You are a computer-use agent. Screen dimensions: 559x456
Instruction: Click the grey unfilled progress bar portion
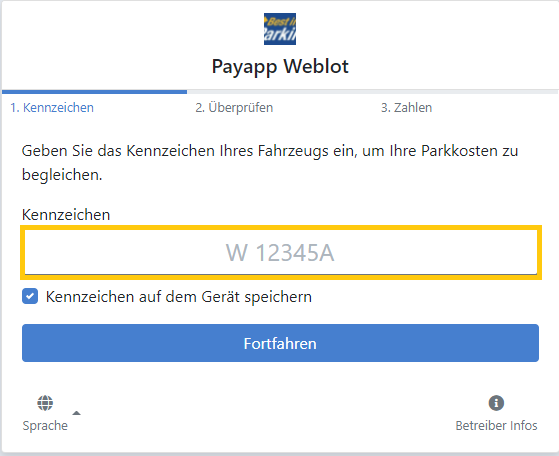click(x=373, y=92)
